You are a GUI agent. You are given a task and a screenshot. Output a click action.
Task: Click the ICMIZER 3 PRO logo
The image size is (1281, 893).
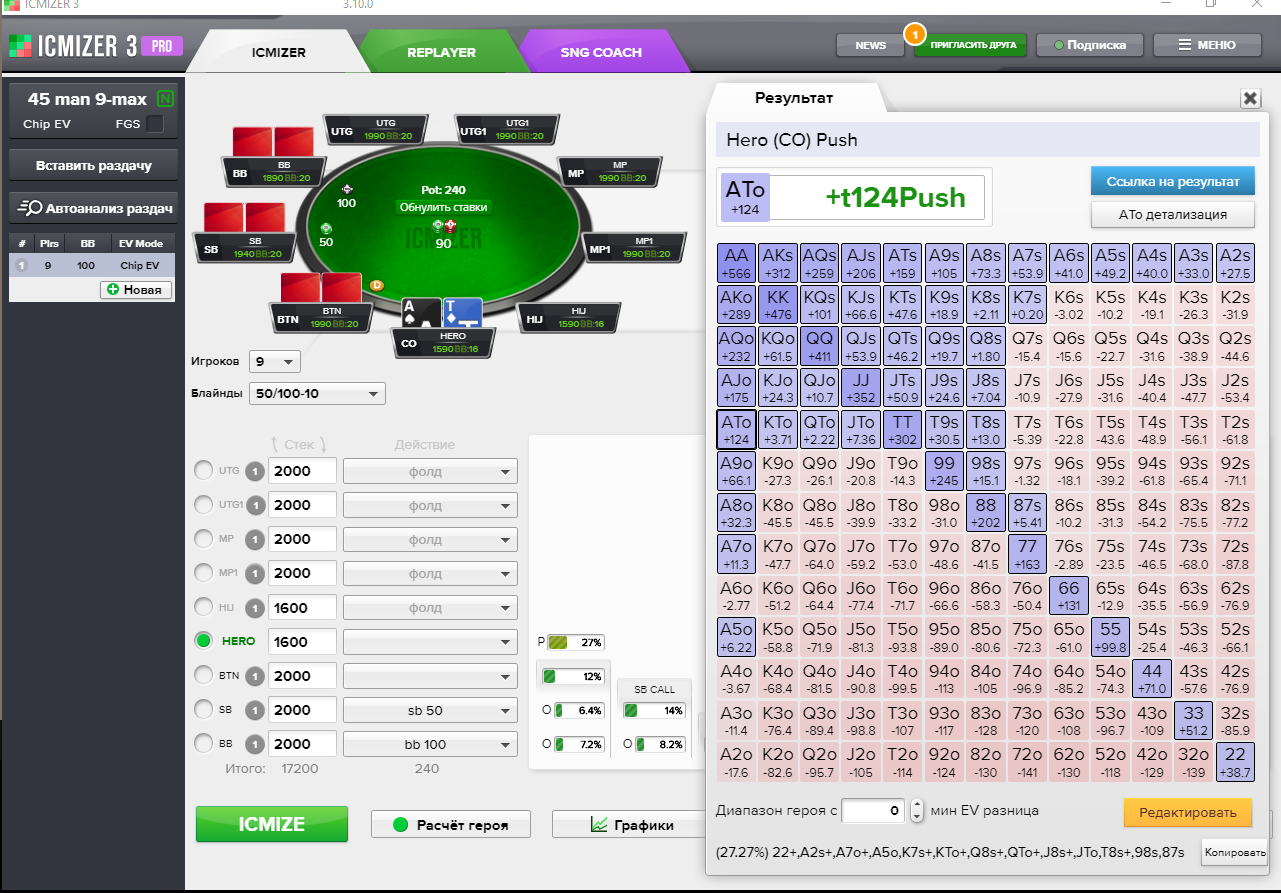tap(95, 45)
